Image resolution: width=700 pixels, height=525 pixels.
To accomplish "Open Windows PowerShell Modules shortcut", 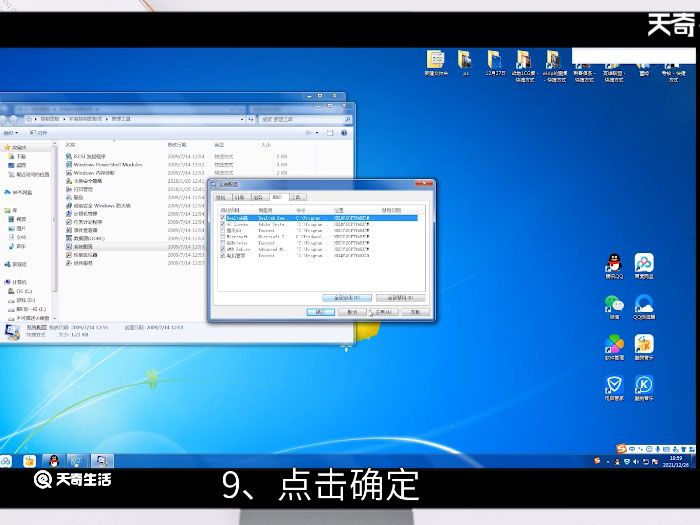I will [x=104, y=164].
